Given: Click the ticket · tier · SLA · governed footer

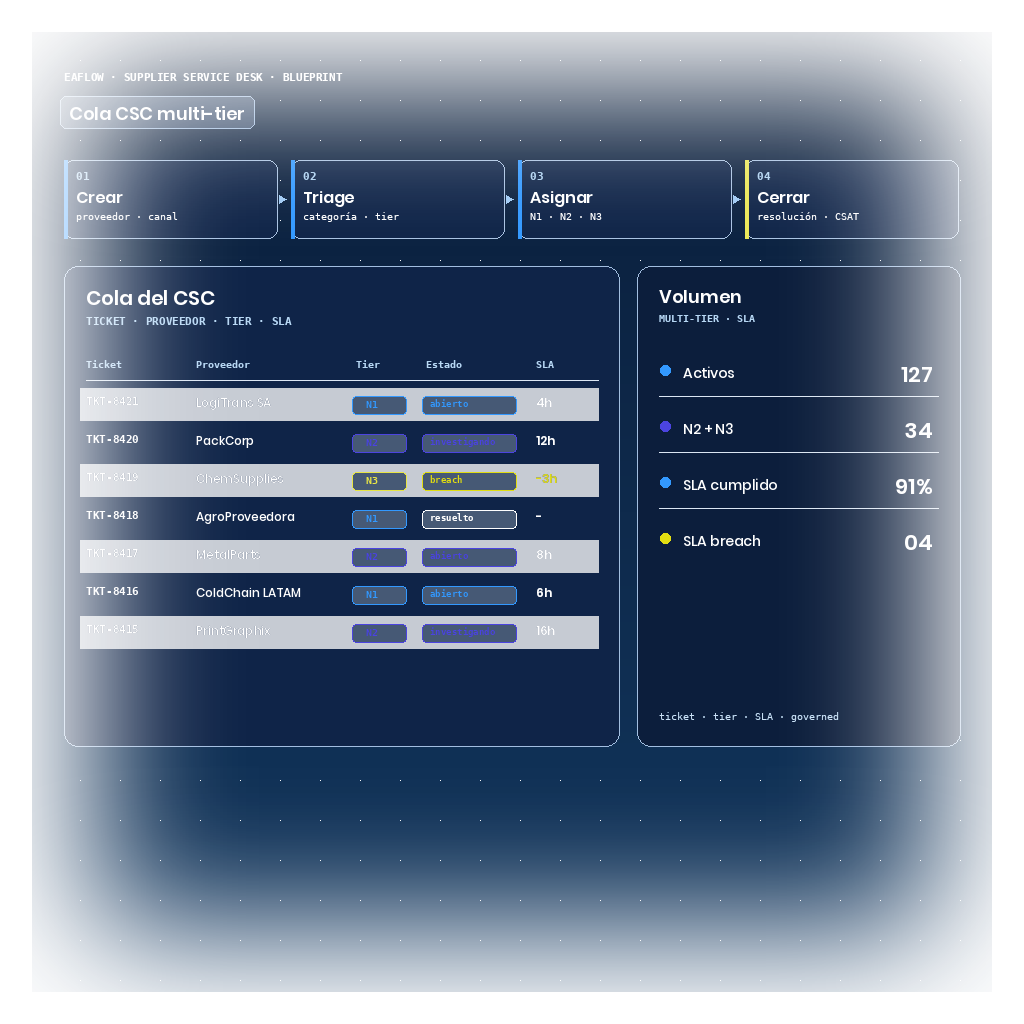Looking at the screenshot, I should pyautogui.click(x=748, y=716).
